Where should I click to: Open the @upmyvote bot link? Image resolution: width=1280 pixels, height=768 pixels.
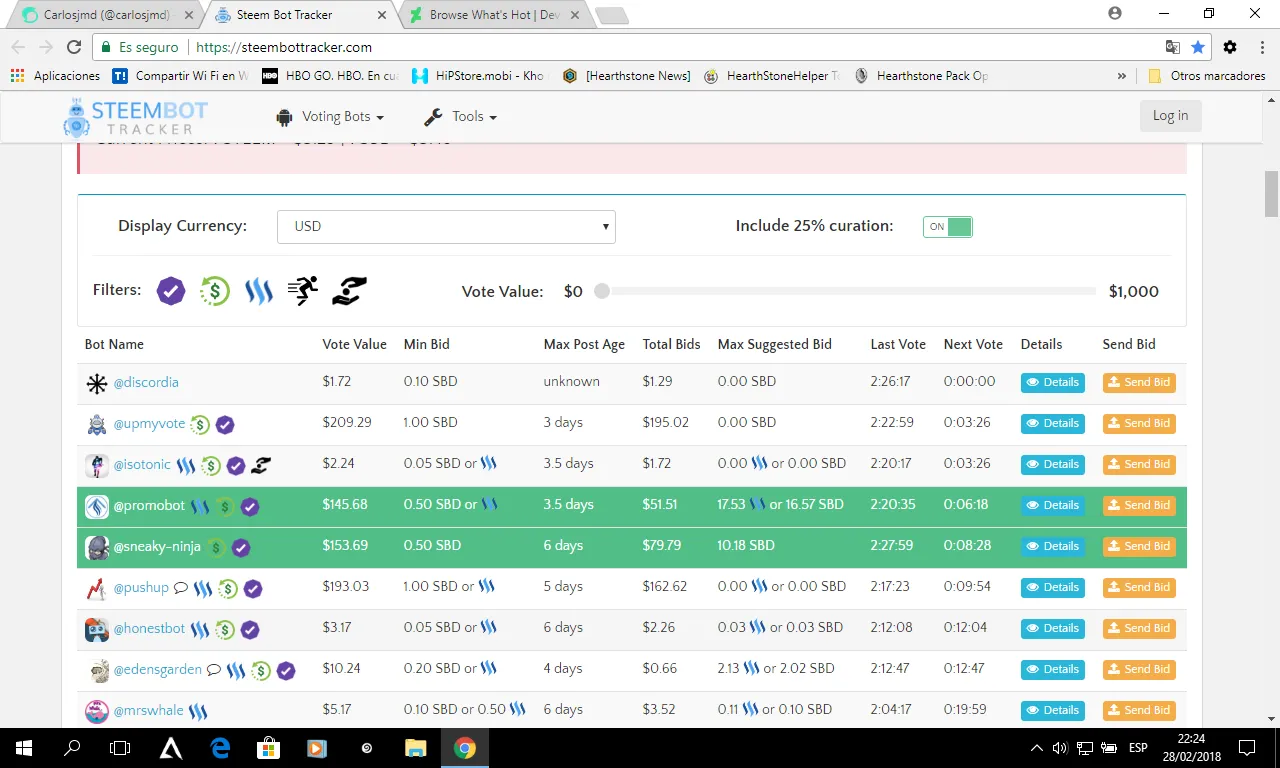coord(149,424)
